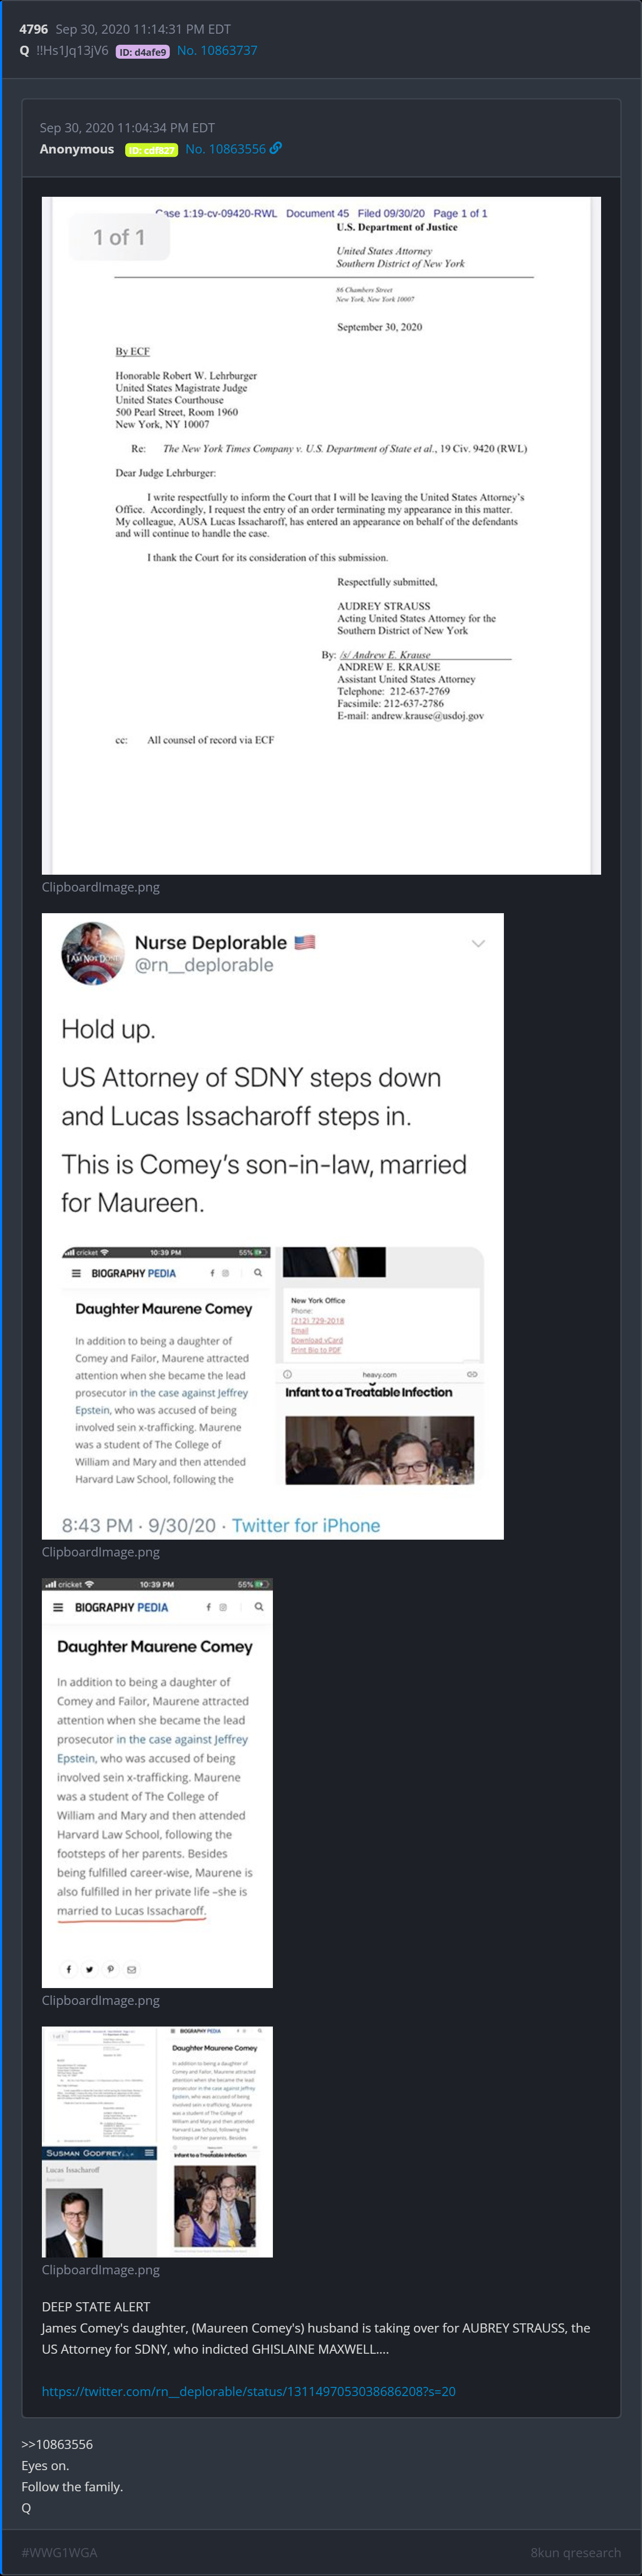The image size is (642, 2576).
Task: Click the round Twitter share icon below the article
Action: (x=89, y=1969)
